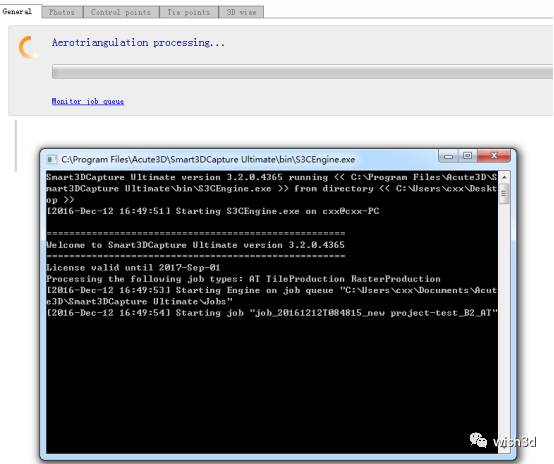
Task: Click 'Welcome to Smart3DCapture Ultimate' console line
Action: [195, 245]
